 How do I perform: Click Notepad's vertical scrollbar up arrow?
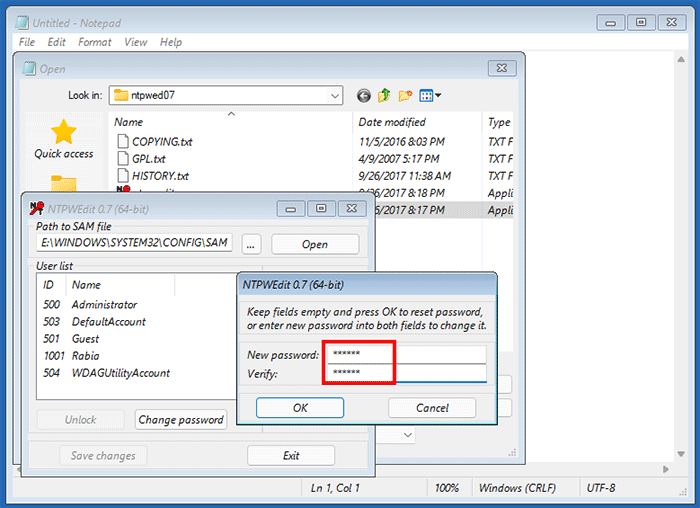pos(681,59)
